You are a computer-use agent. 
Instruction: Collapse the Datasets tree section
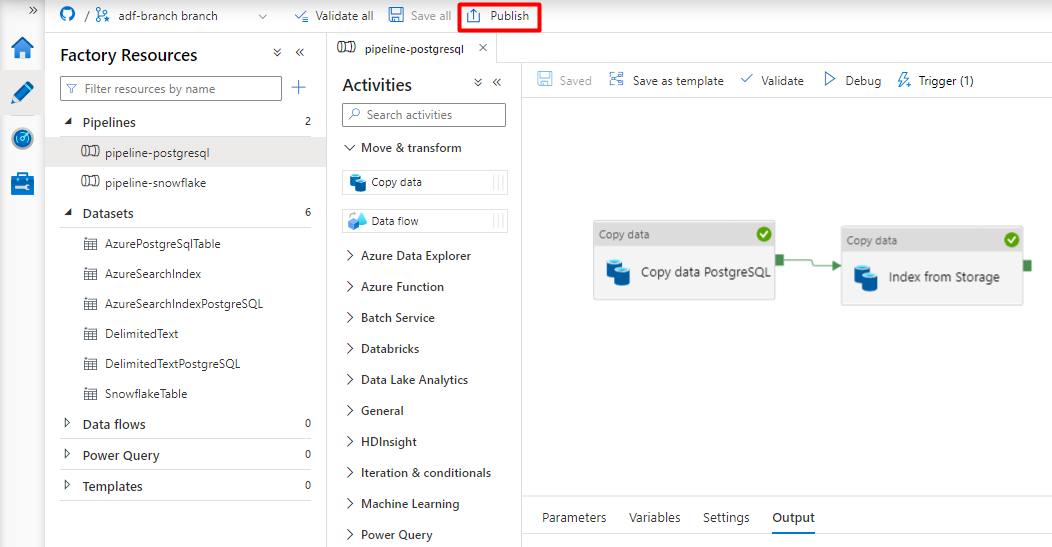(x=68, y=213)
